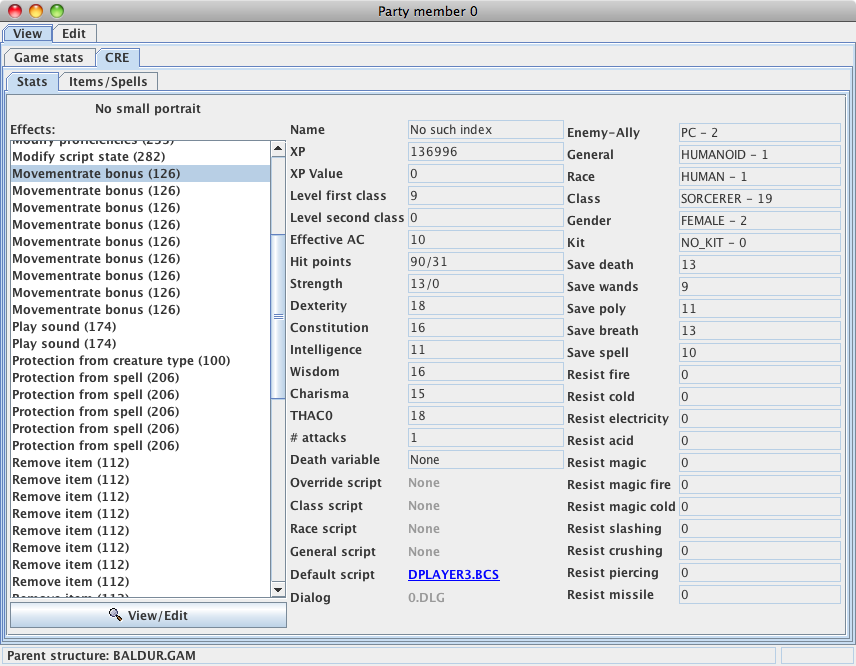Click the effects list scroll-up arrow
This screenshot has height=666, width=856.
point(279,149)
